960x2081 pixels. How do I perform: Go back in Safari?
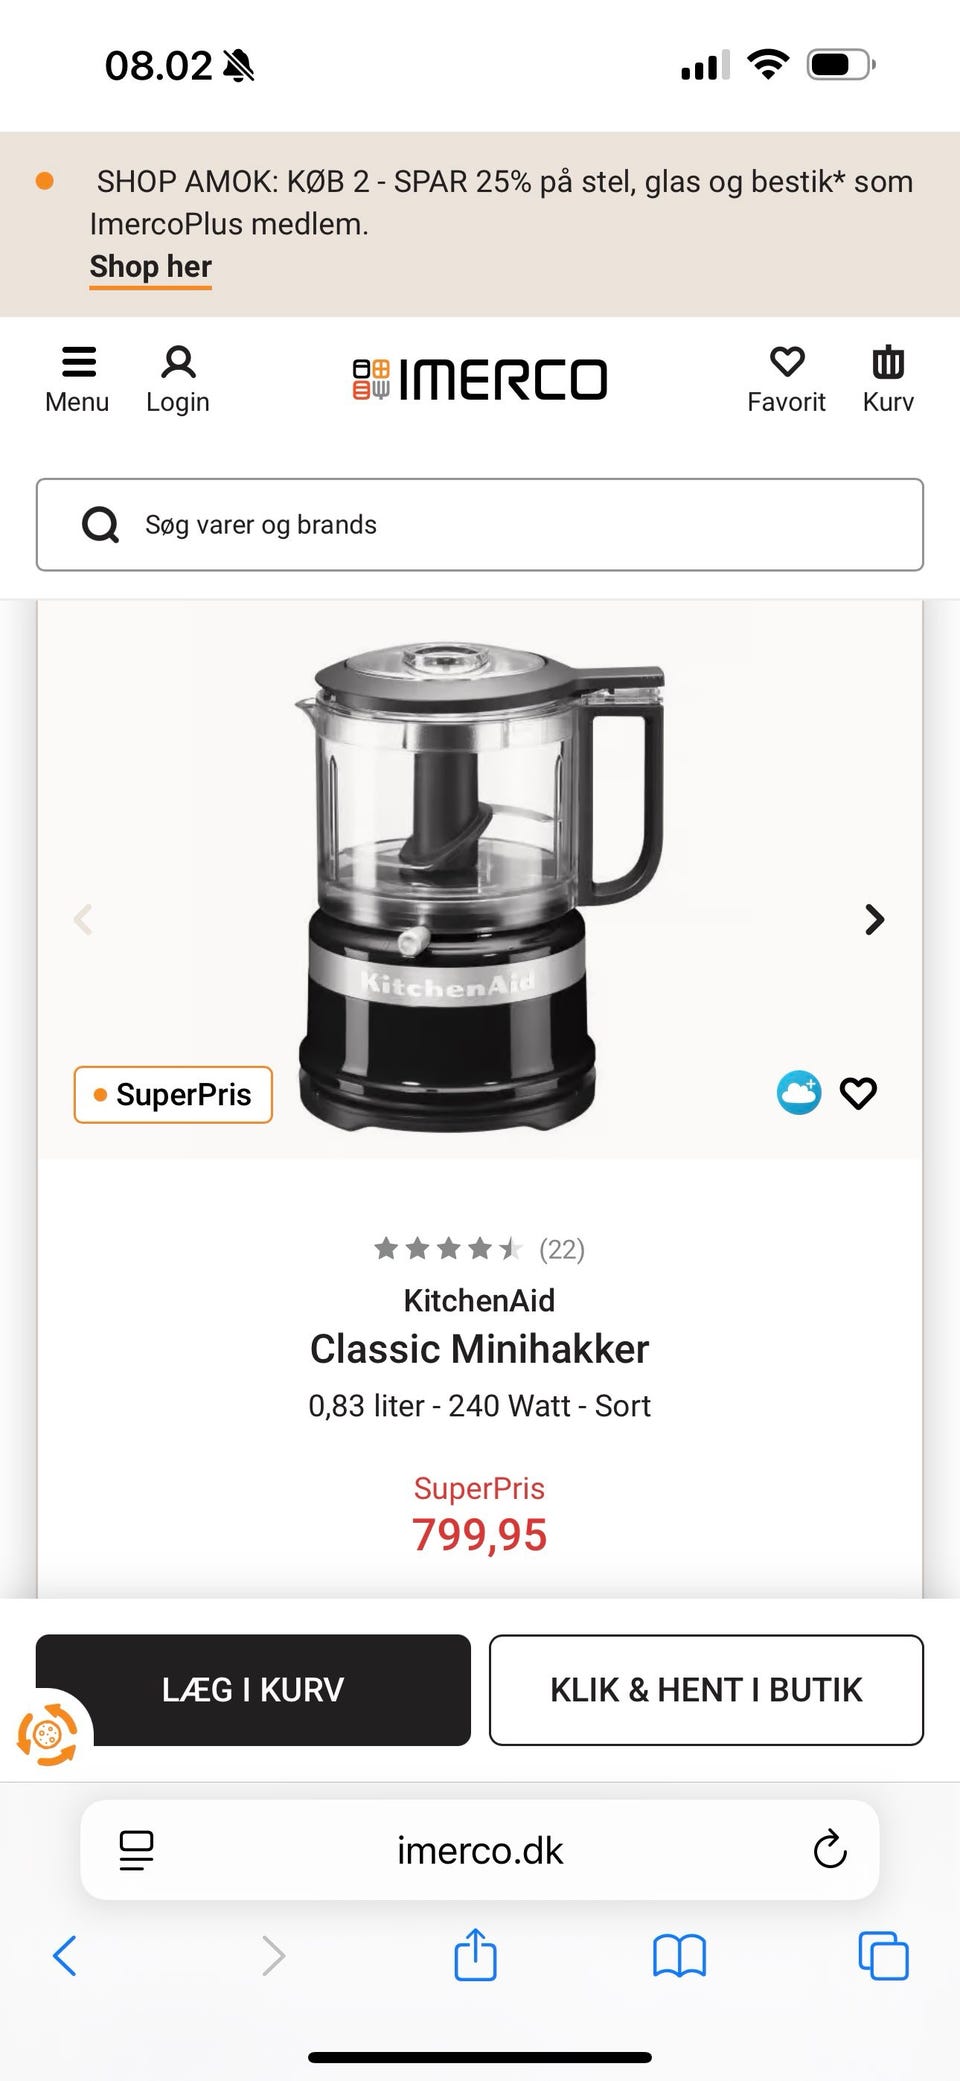(65, 1956)
